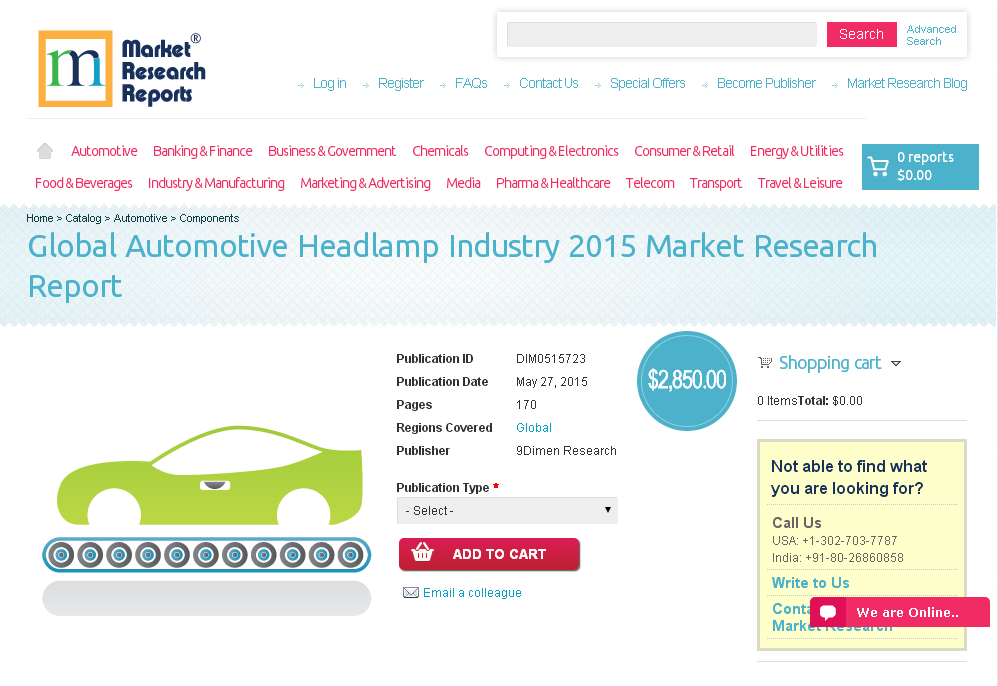Click Components in the breadcrumb trail
The image size is (998, 686).
pyautogui.click(x=209, y=218)
